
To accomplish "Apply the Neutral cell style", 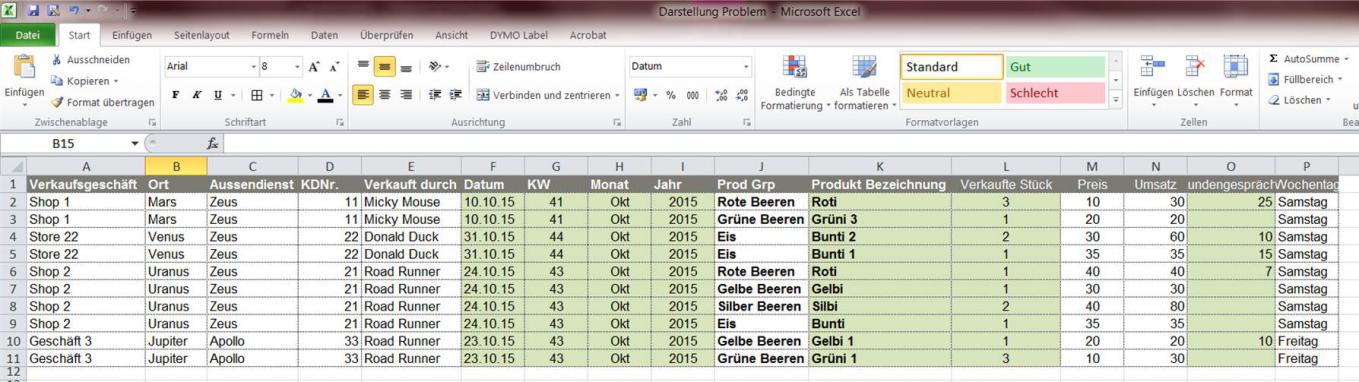I will coord(951,93).
